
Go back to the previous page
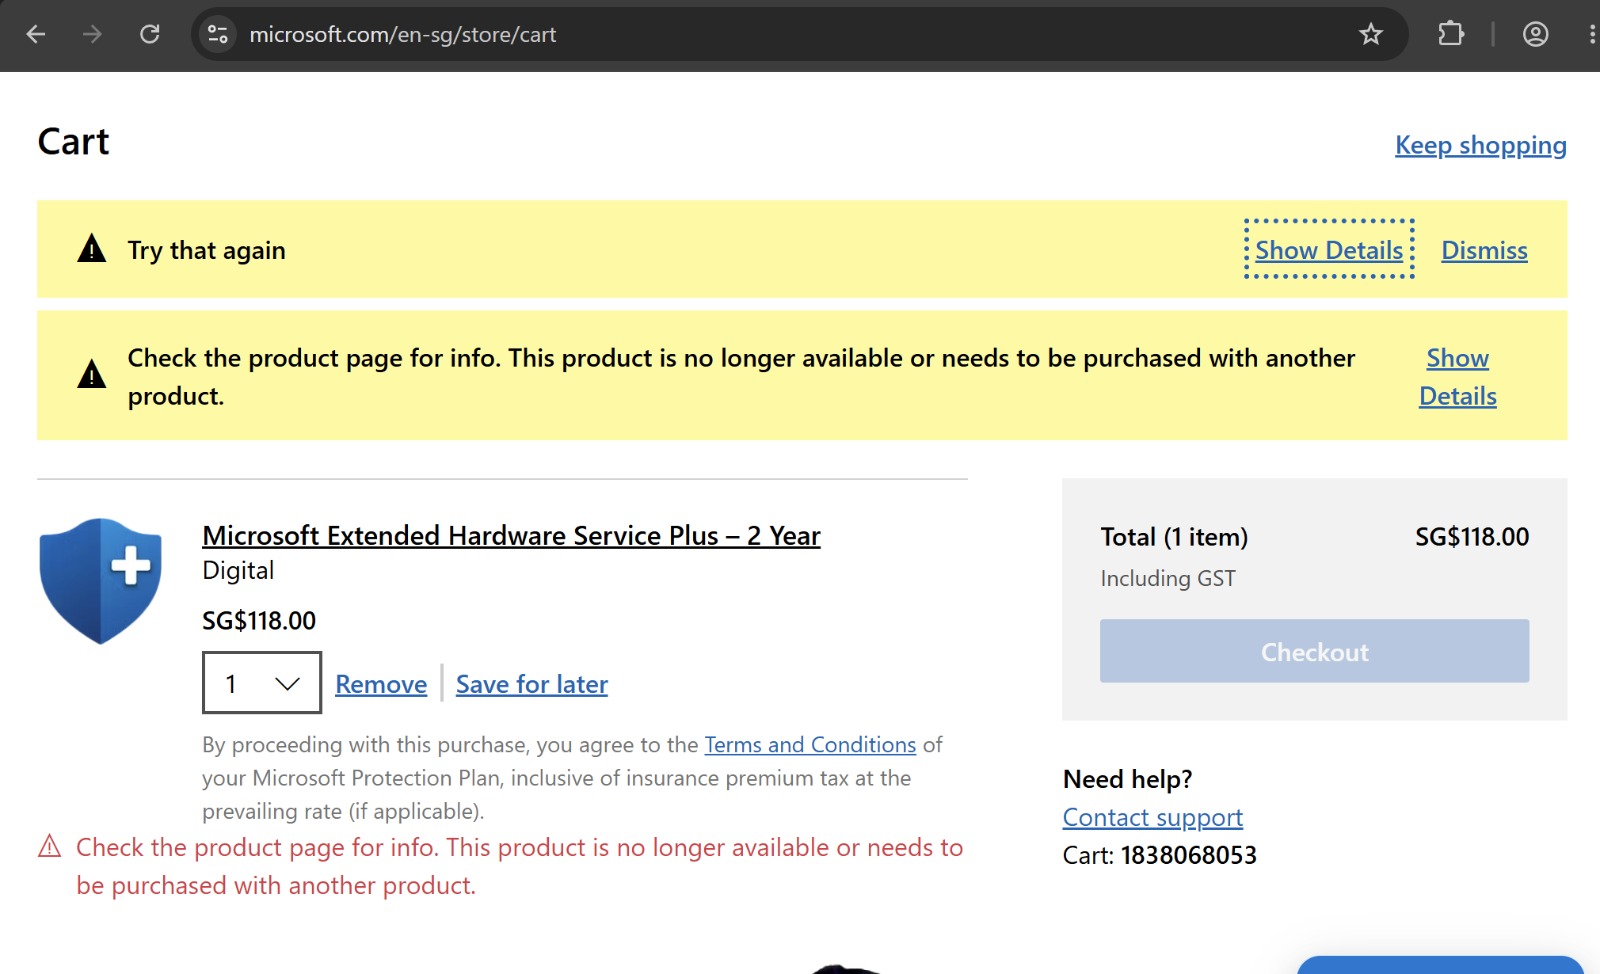36,34
